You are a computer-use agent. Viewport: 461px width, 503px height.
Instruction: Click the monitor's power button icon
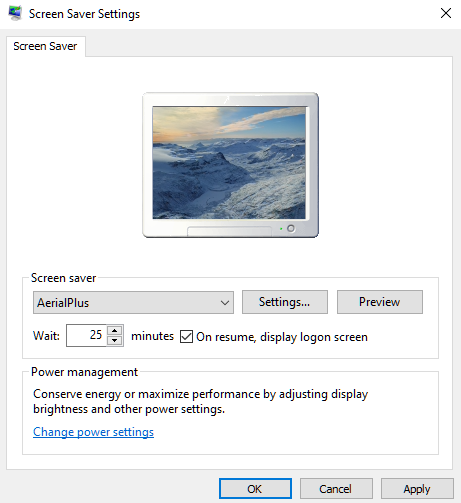pyautogui.click(x=291, y=228)
